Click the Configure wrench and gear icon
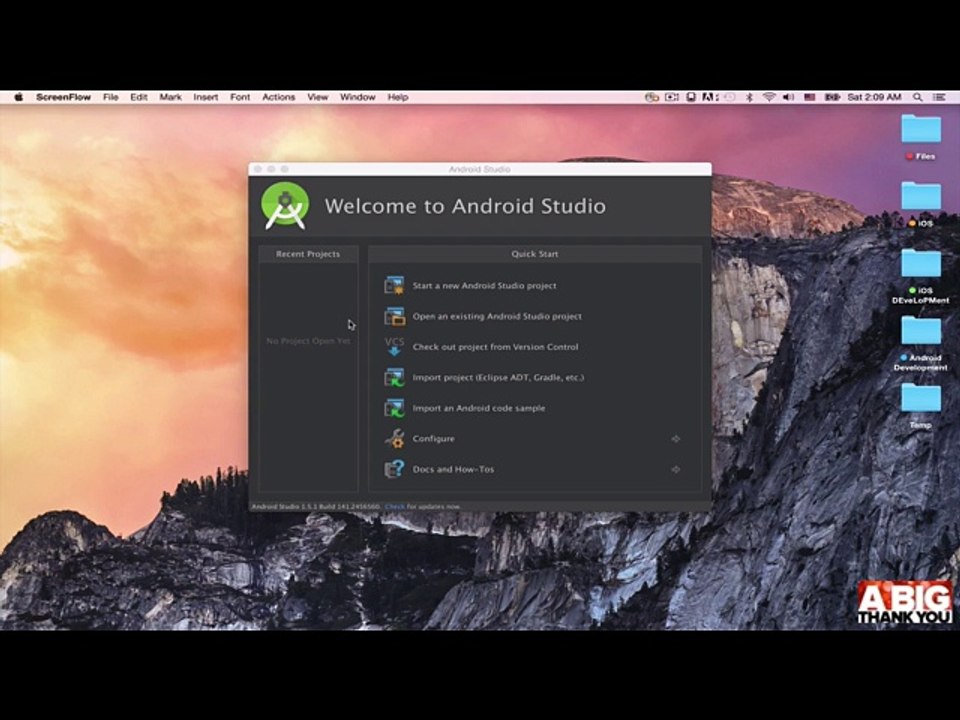This screenshot has width=960, height=720. tap(394, 438)
